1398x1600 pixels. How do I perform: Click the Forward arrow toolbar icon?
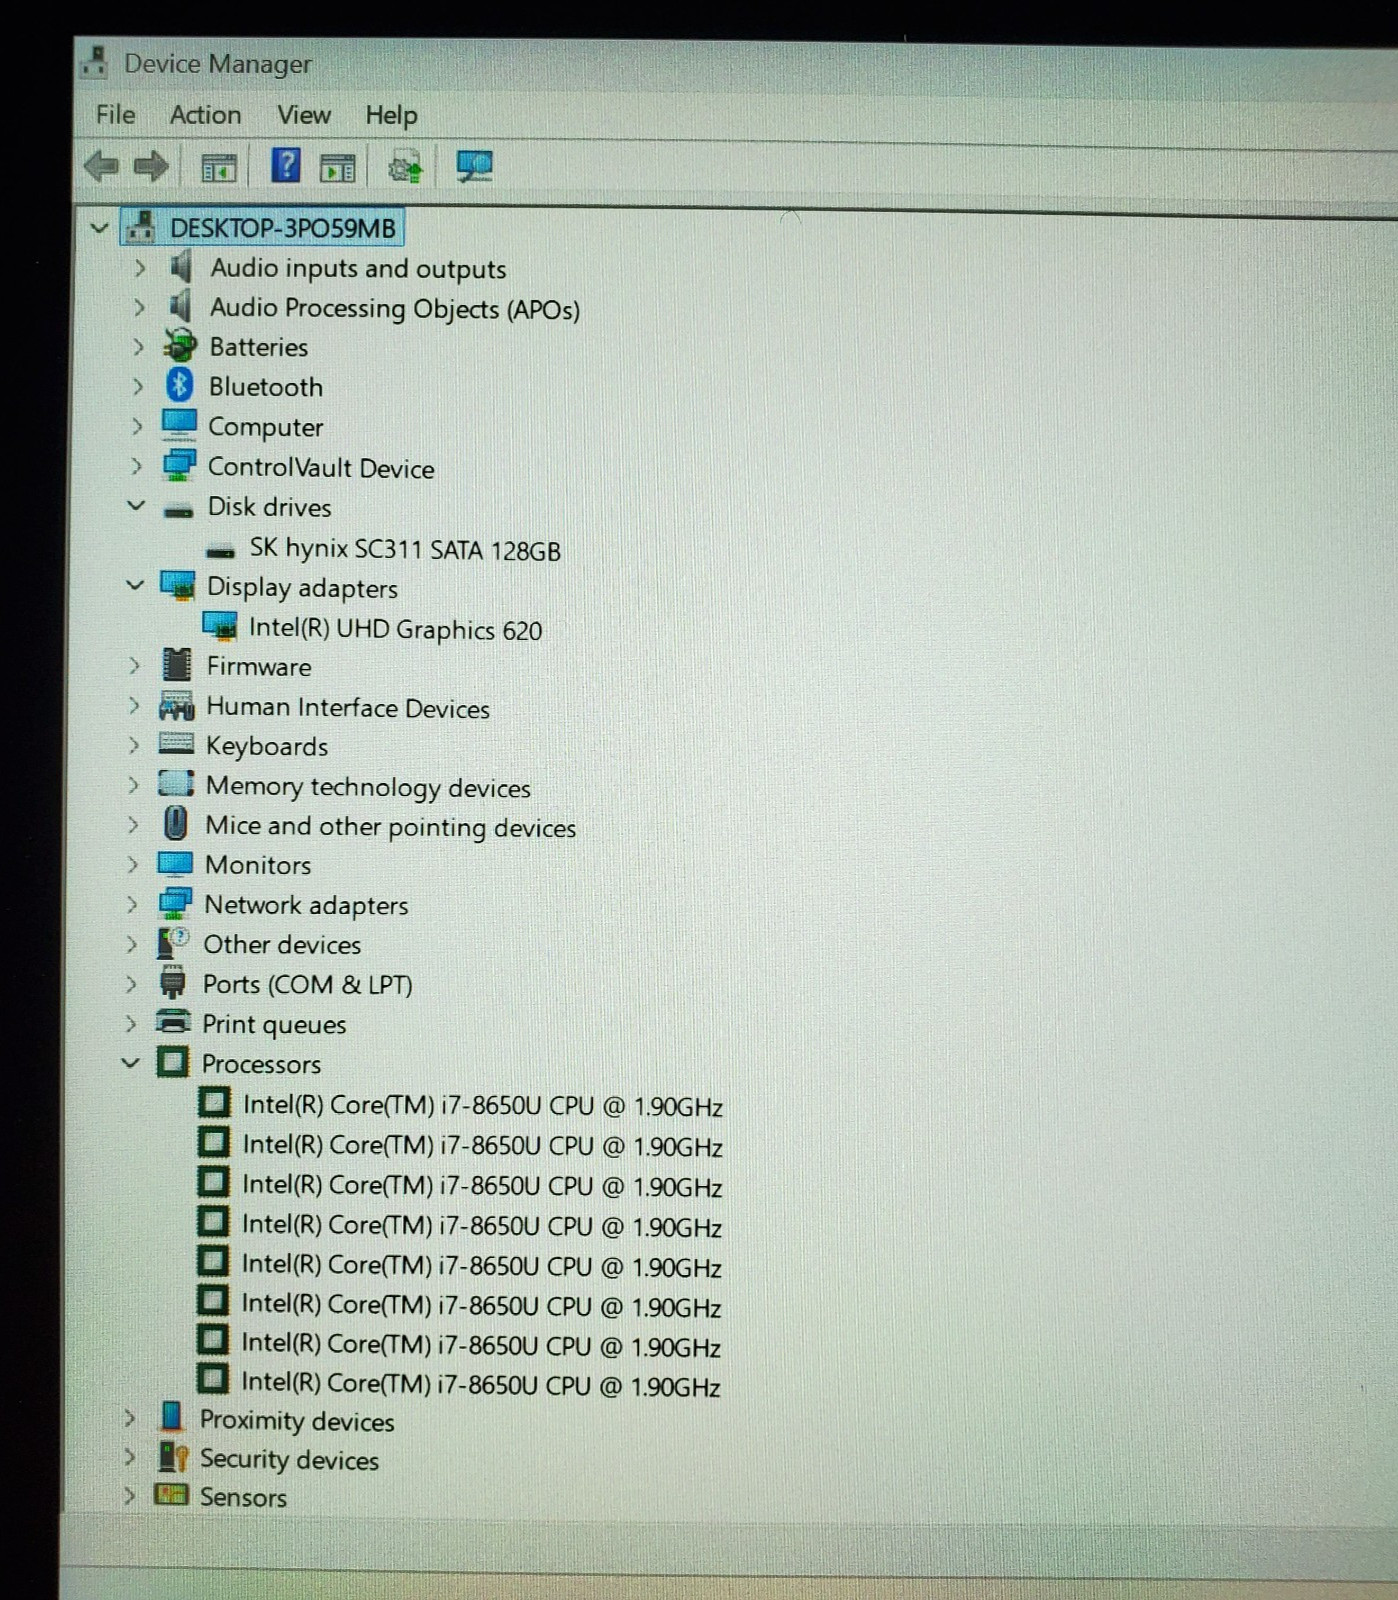[x=151, y=166]
